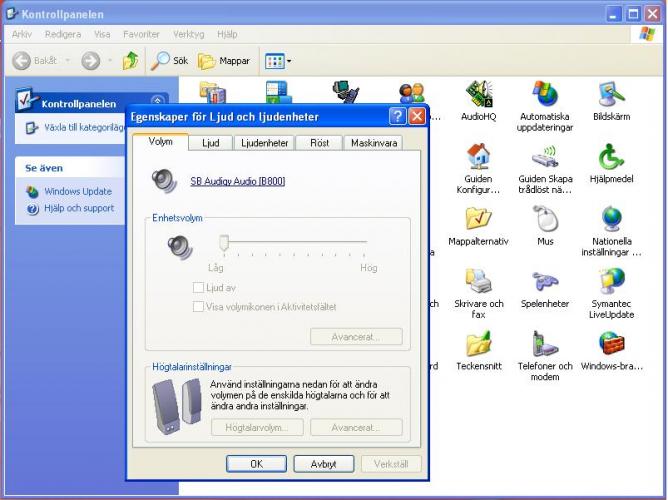
Task: Open the Hjälpmedel accessibility icon
Action: [611, 158]
